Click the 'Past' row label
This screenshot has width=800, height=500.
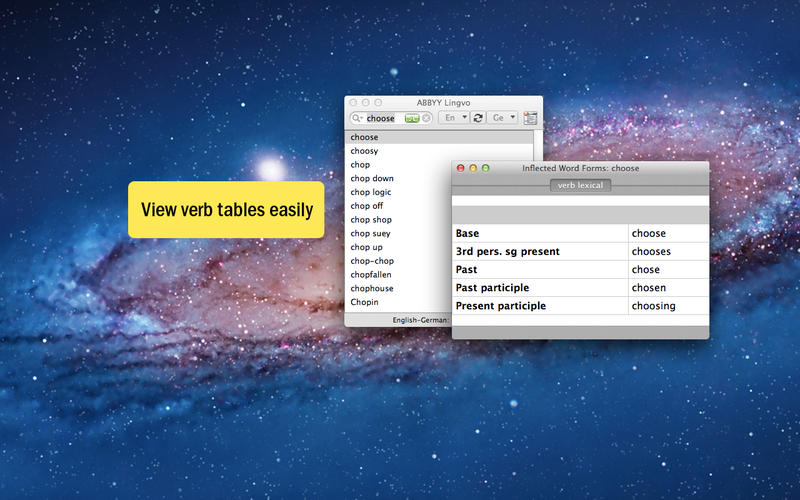[466, 269]
